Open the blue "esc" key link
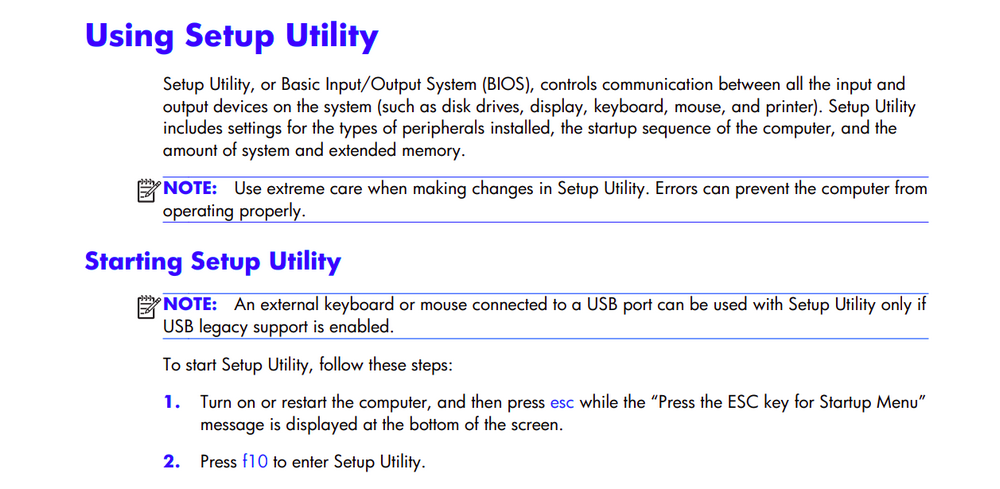1000x489 pixels. coord(562,403)
